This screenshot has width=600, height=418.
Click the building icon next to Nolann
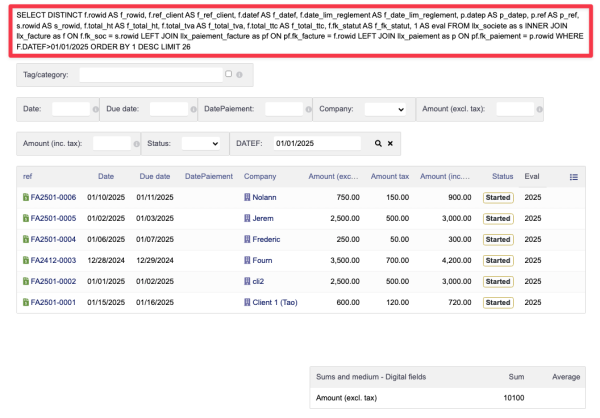point(247,198)
